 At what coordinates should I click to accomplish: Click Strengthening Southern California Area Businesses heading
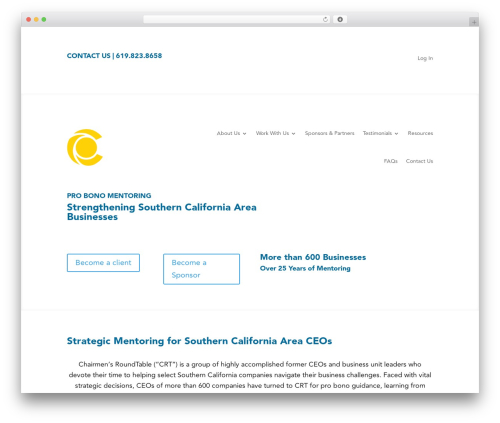pos(162,212)
